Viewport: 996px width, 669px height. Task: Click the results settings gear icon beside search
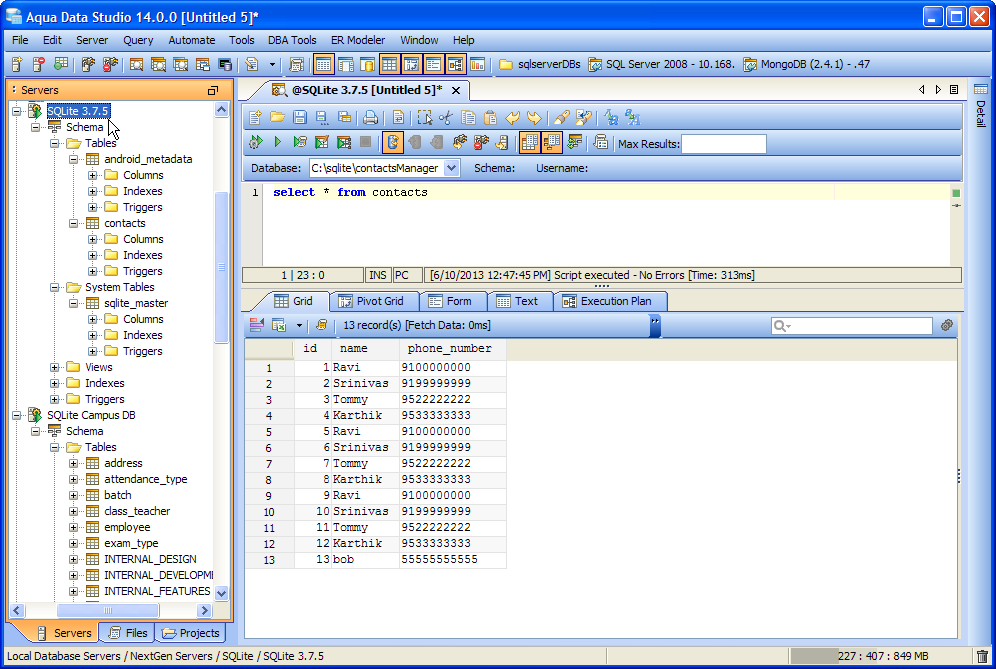[x=946, y=325]
